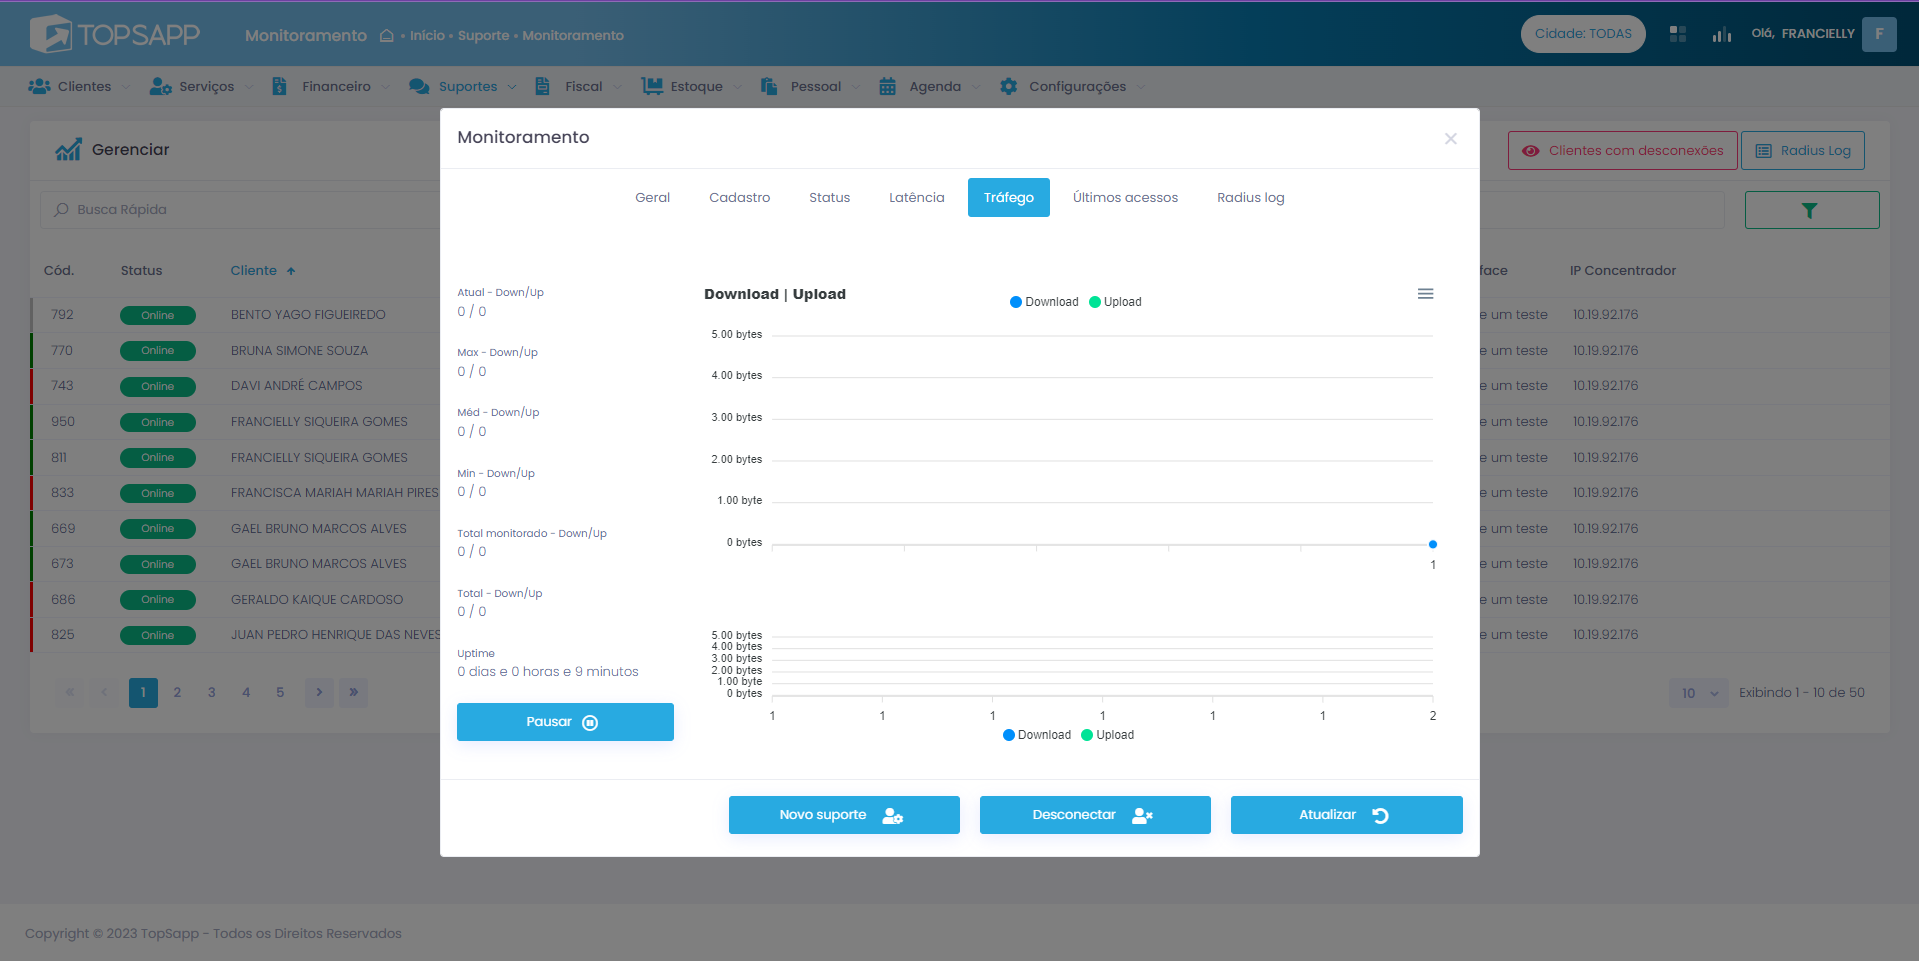This screenshot has width=1919, height=961.
Task: Expand the Fiscal menu chevron
Action: point(617,87)
